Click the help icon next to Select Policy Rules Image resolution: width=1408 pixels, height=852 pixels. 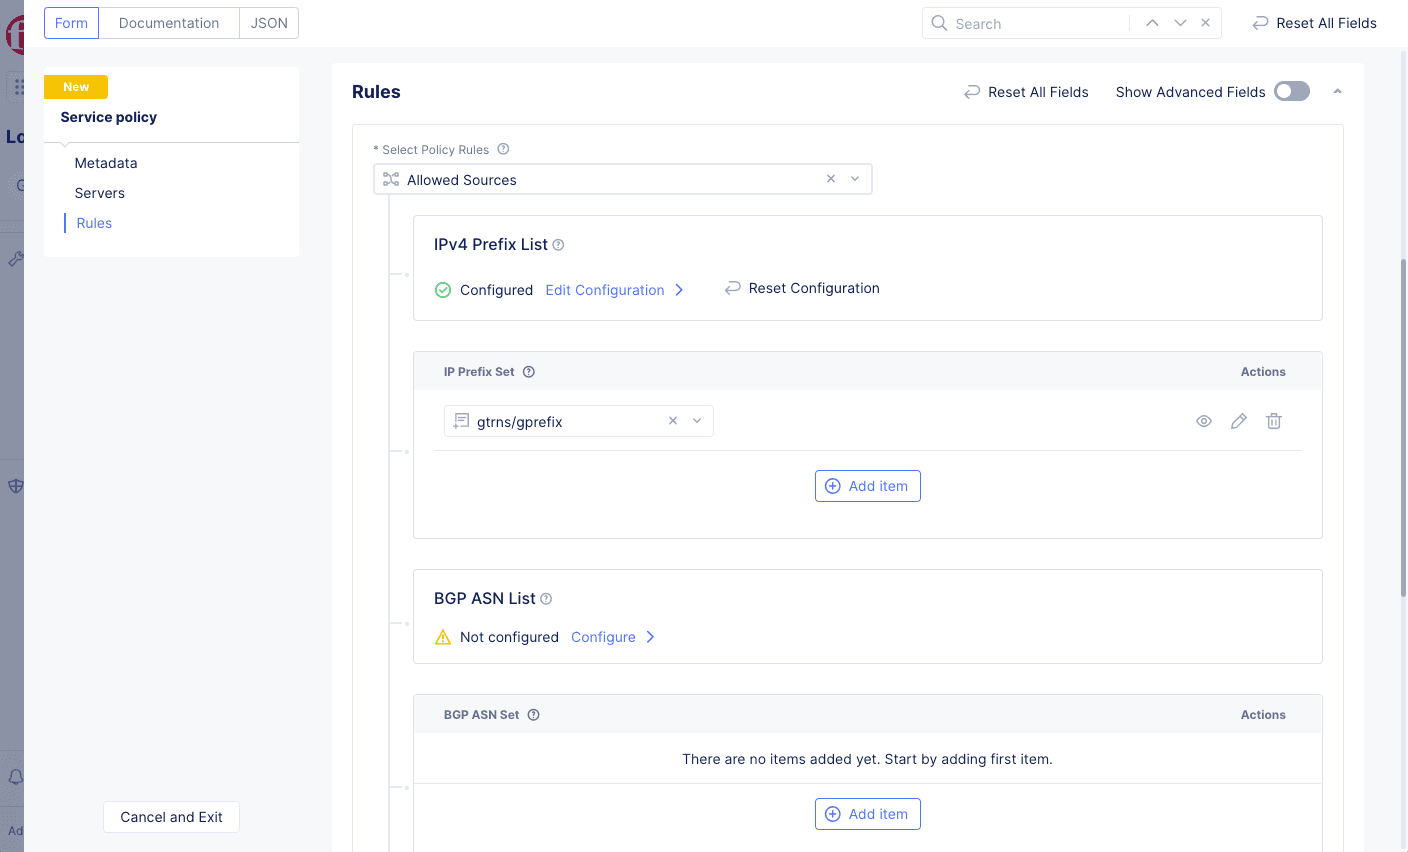(504, 149)
